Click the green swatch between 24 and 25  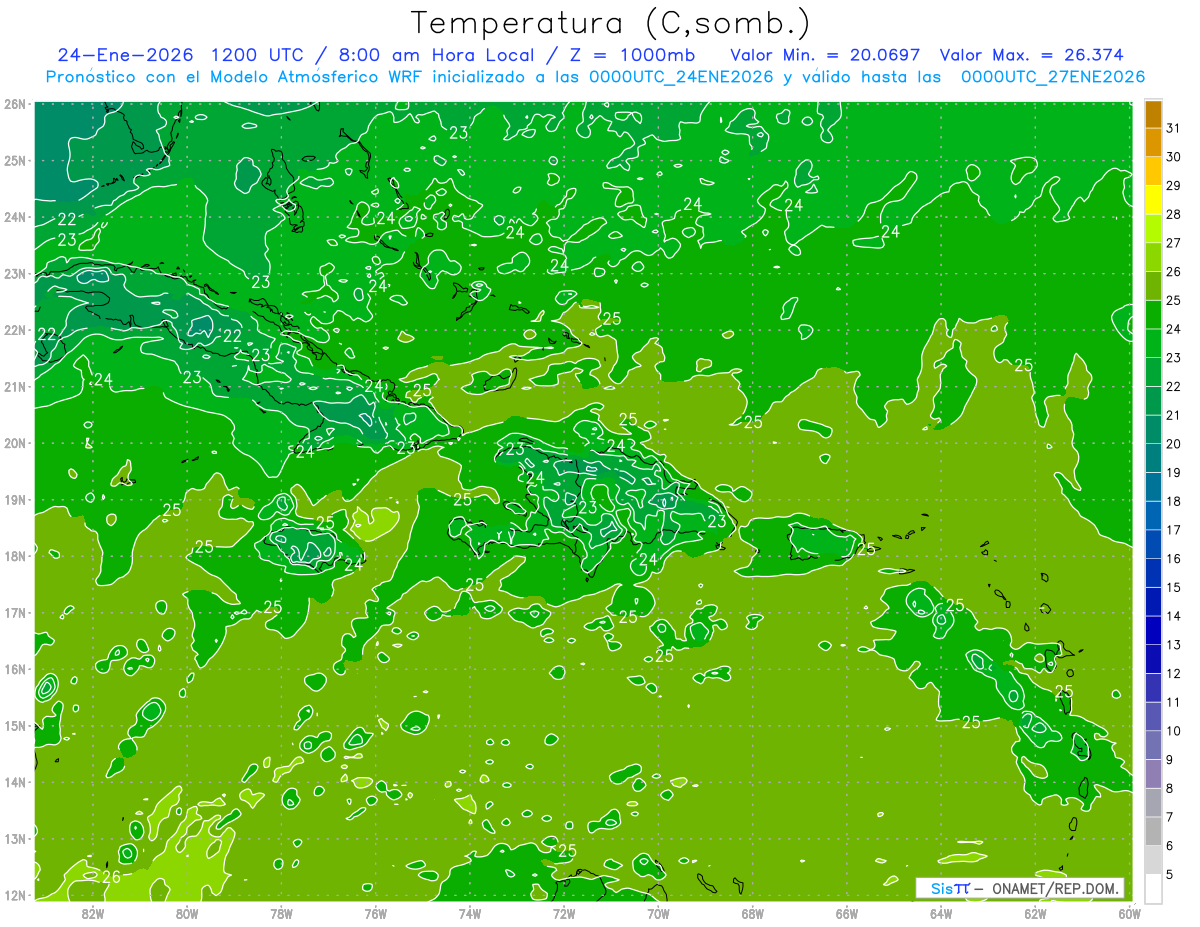pos(1153,315)
